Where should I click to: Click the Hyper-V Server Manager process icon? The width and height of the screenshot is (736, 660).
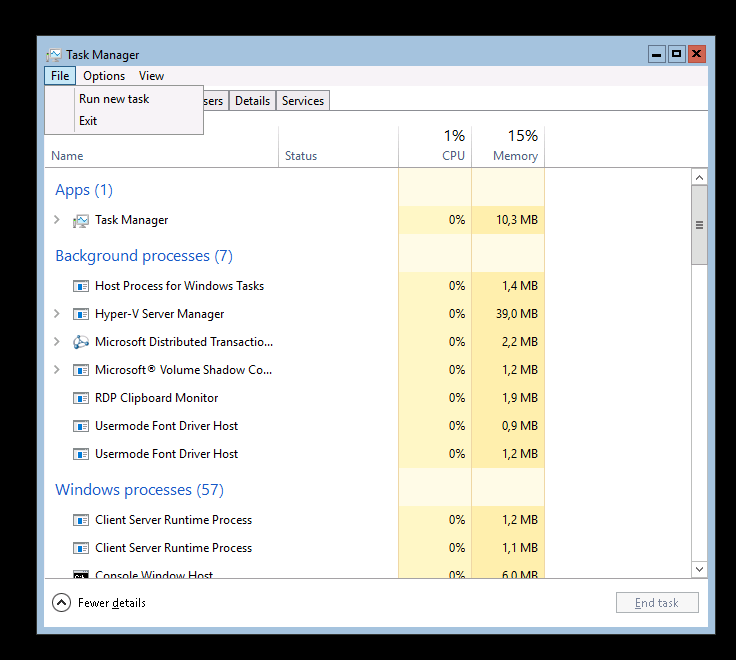pos(81,314)
